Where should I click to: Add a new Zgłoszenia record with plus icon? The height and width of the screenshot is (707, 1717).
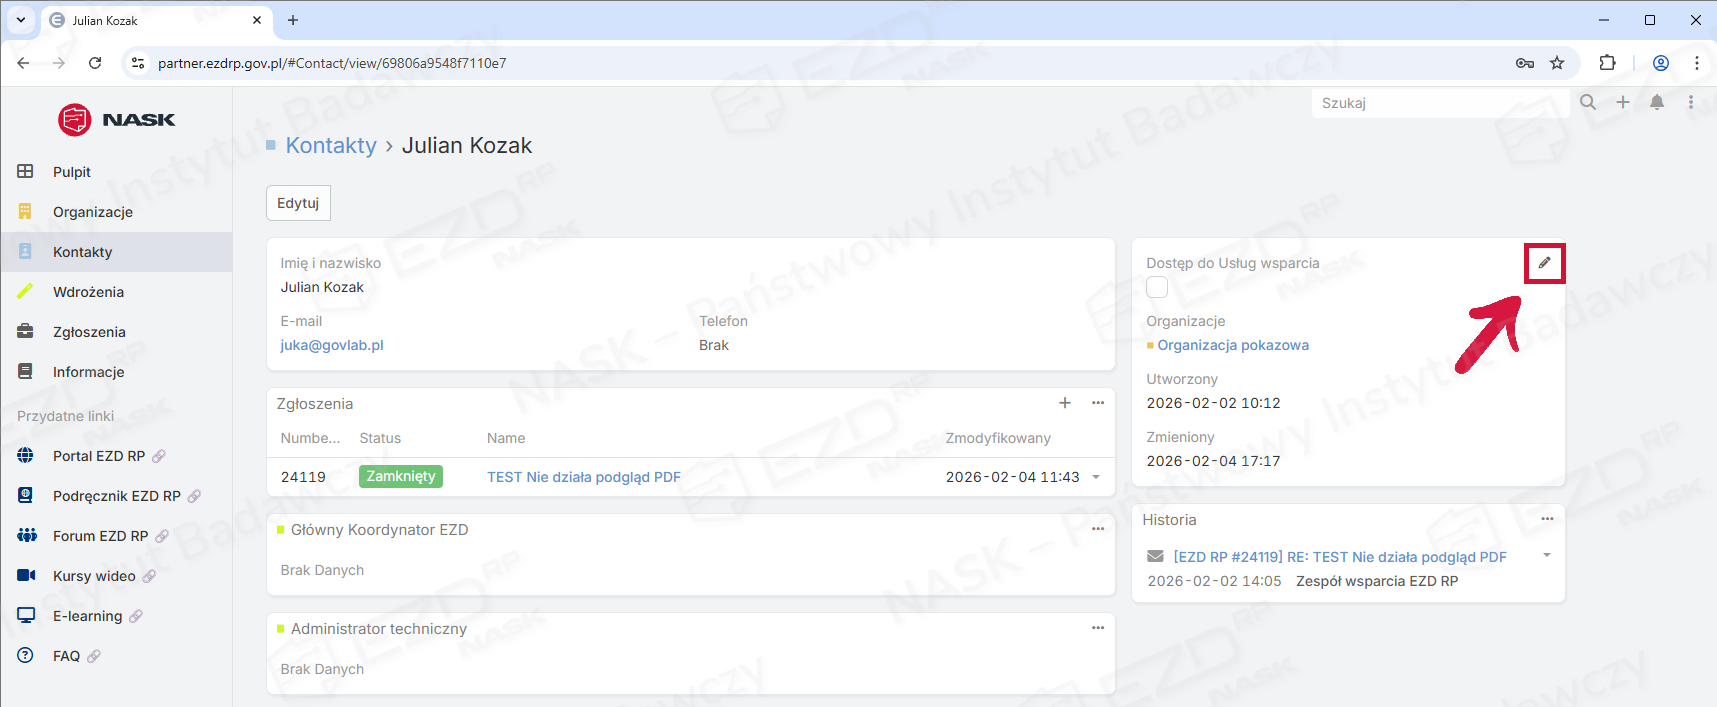click(1065, 403)
